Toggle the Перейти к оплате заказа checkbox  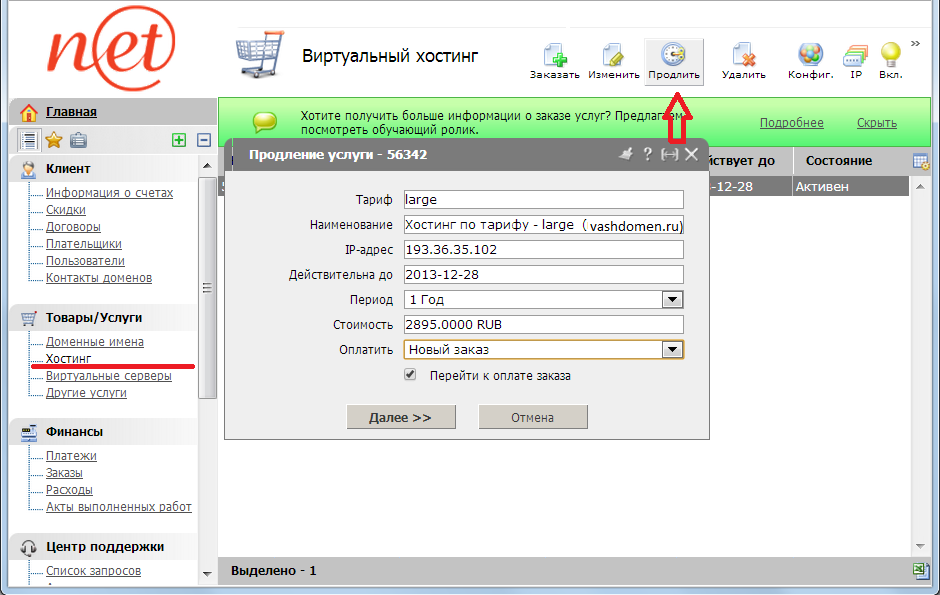pos(410,375)
